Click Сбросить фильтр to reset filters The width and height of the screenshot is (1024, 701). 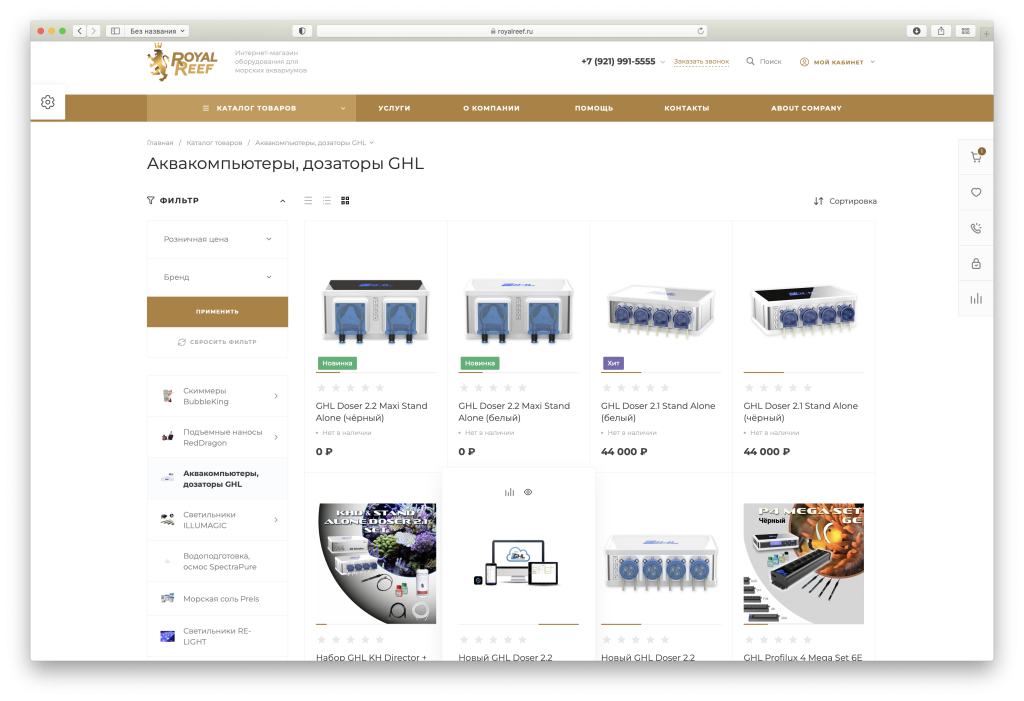(x=217, y=342)
